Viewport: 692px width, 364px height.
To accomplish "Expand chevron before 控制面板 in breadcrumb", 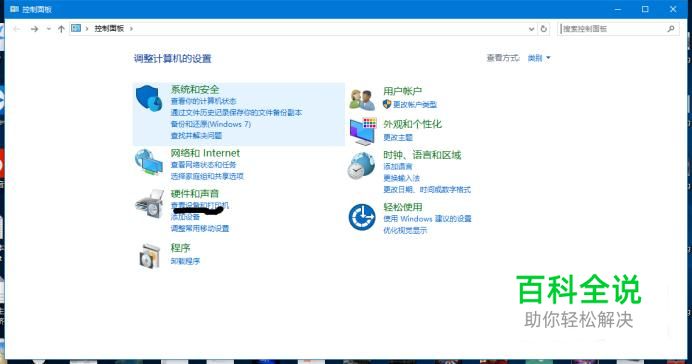I will tap(86, 29).
